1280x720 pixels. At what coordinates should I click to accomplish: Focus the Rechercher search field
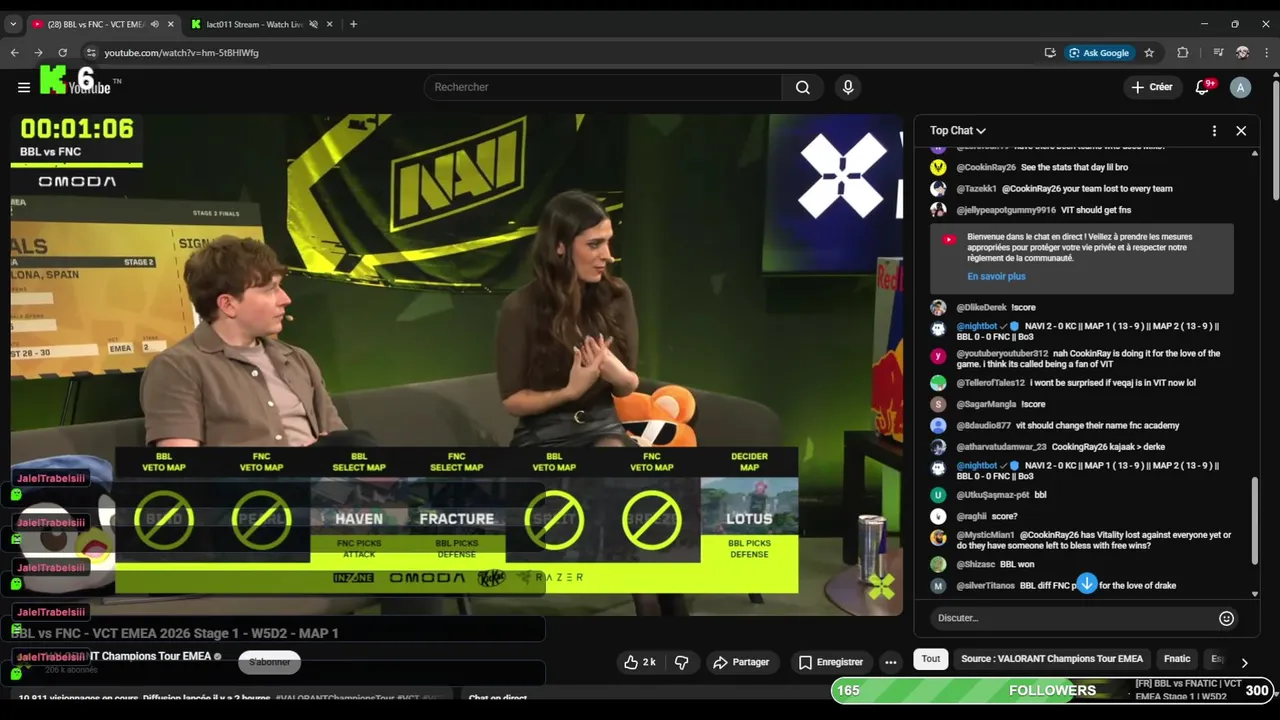603,87
